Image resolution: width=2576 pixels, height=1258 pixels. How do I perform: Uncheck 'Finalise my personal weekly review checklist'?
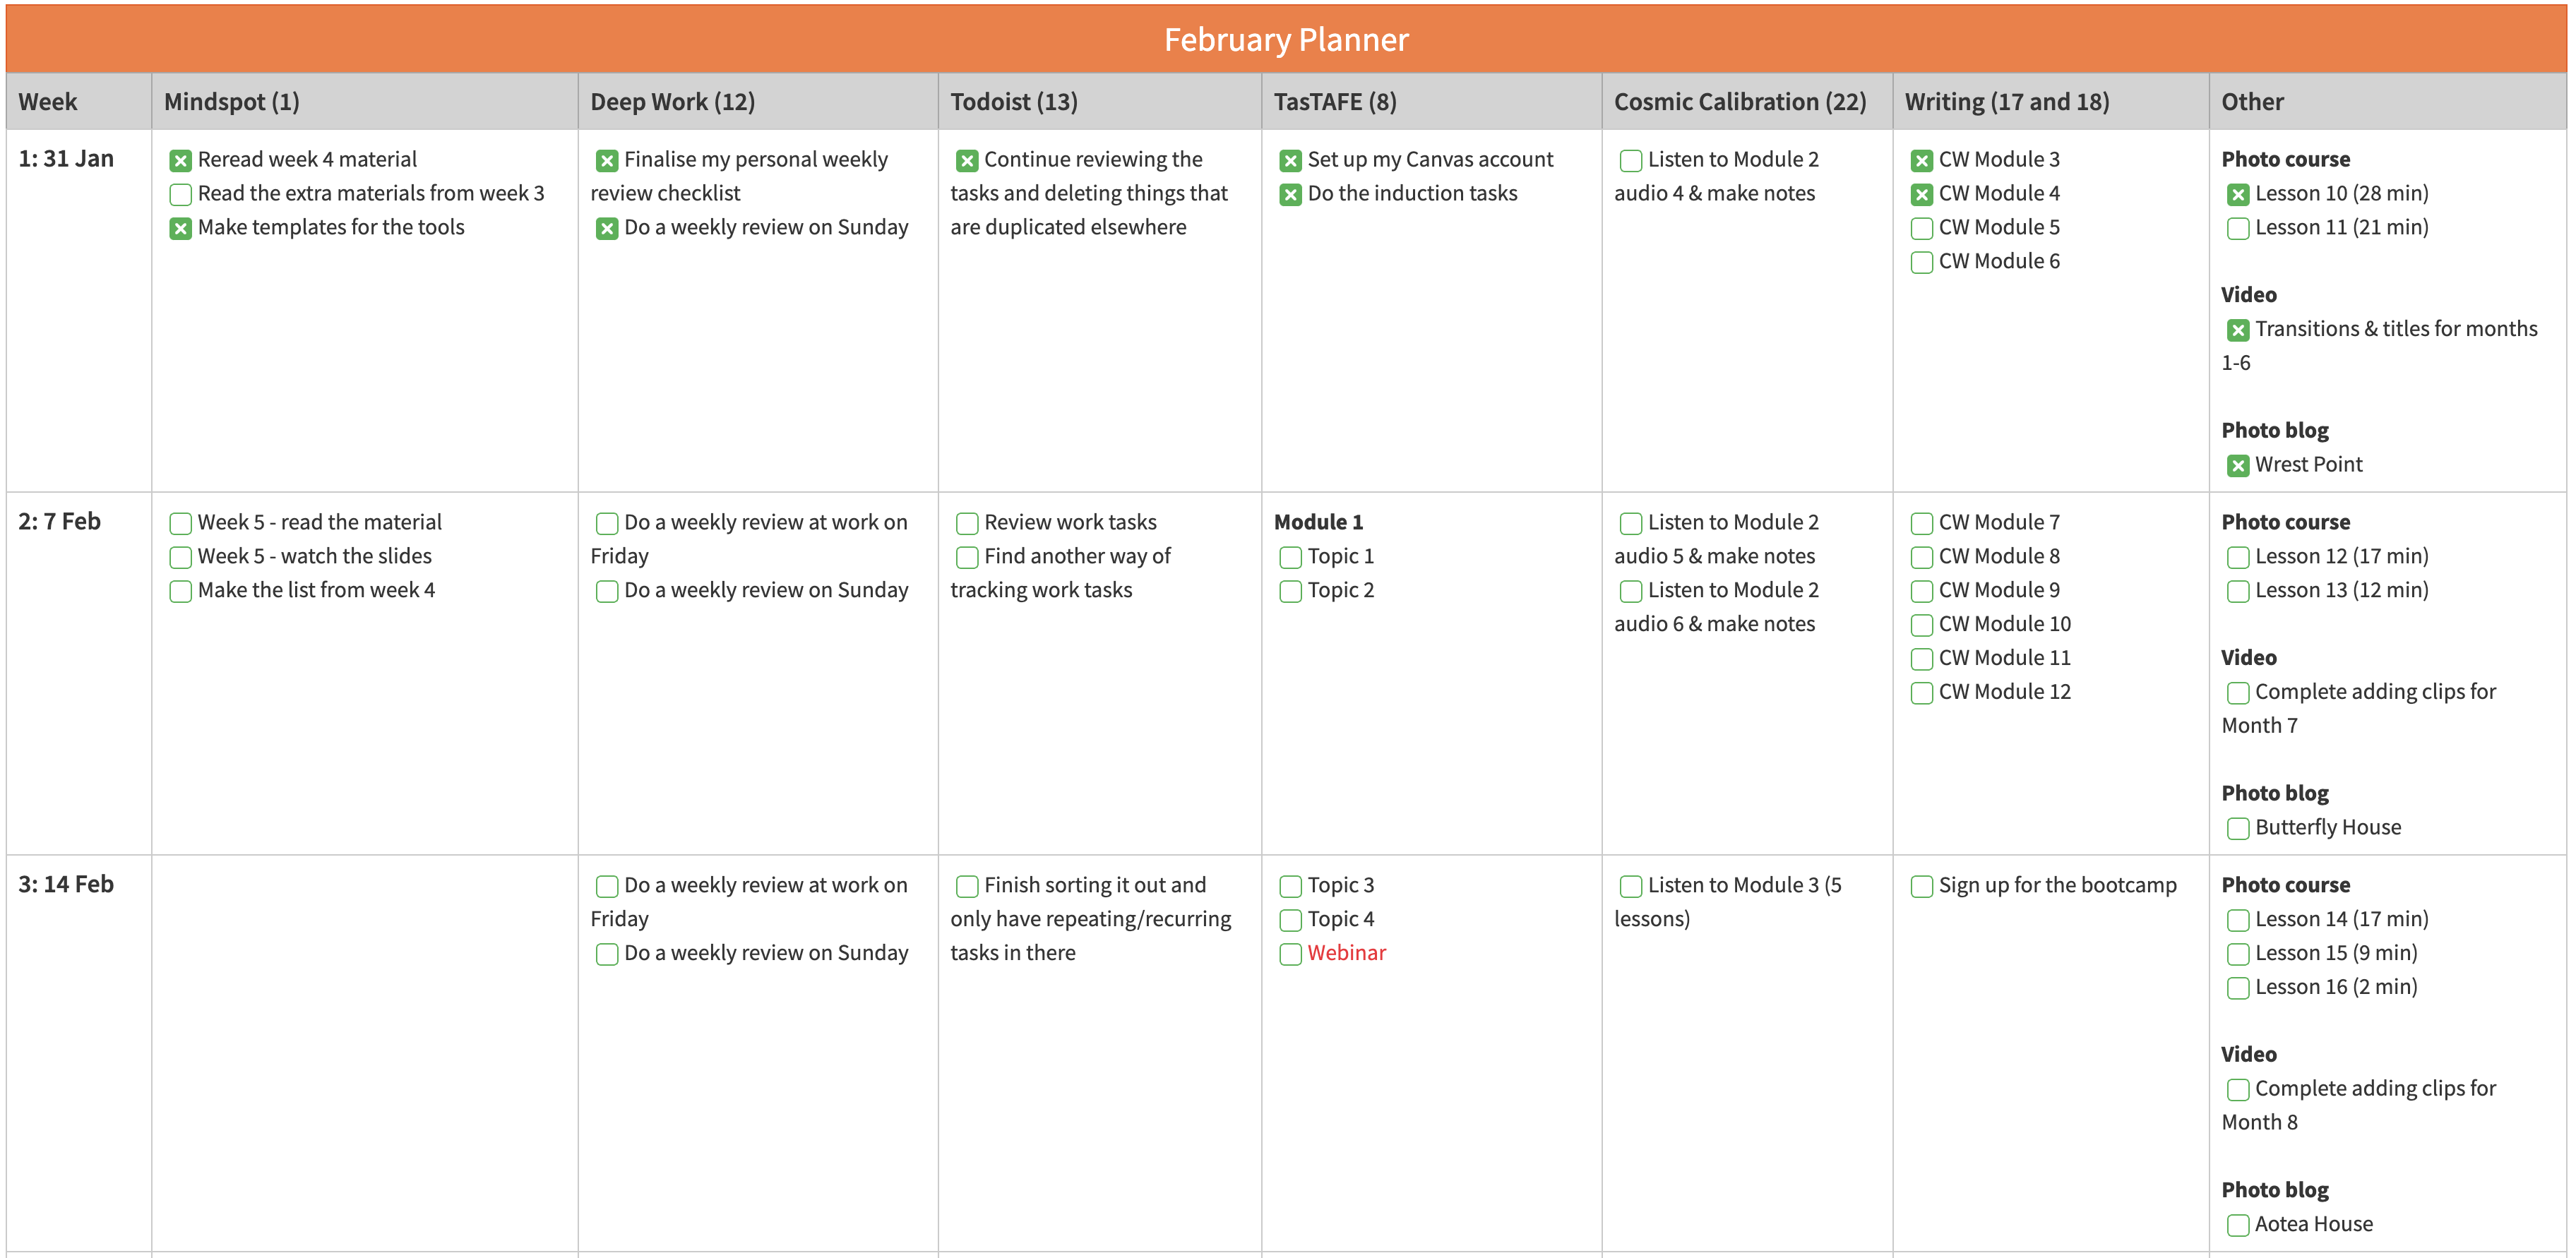pyautogui.click(x=606, y=161)
